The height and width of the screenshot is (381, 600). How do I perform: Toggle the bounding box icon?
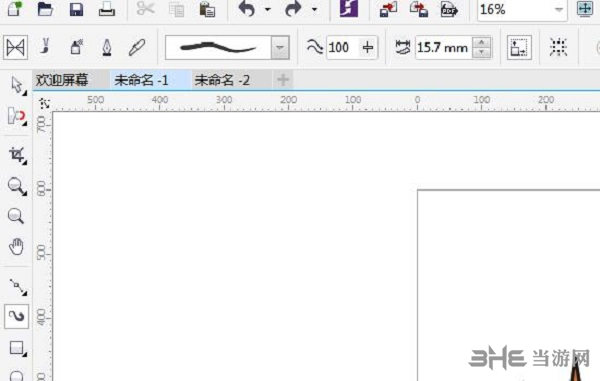coord(558,47)
